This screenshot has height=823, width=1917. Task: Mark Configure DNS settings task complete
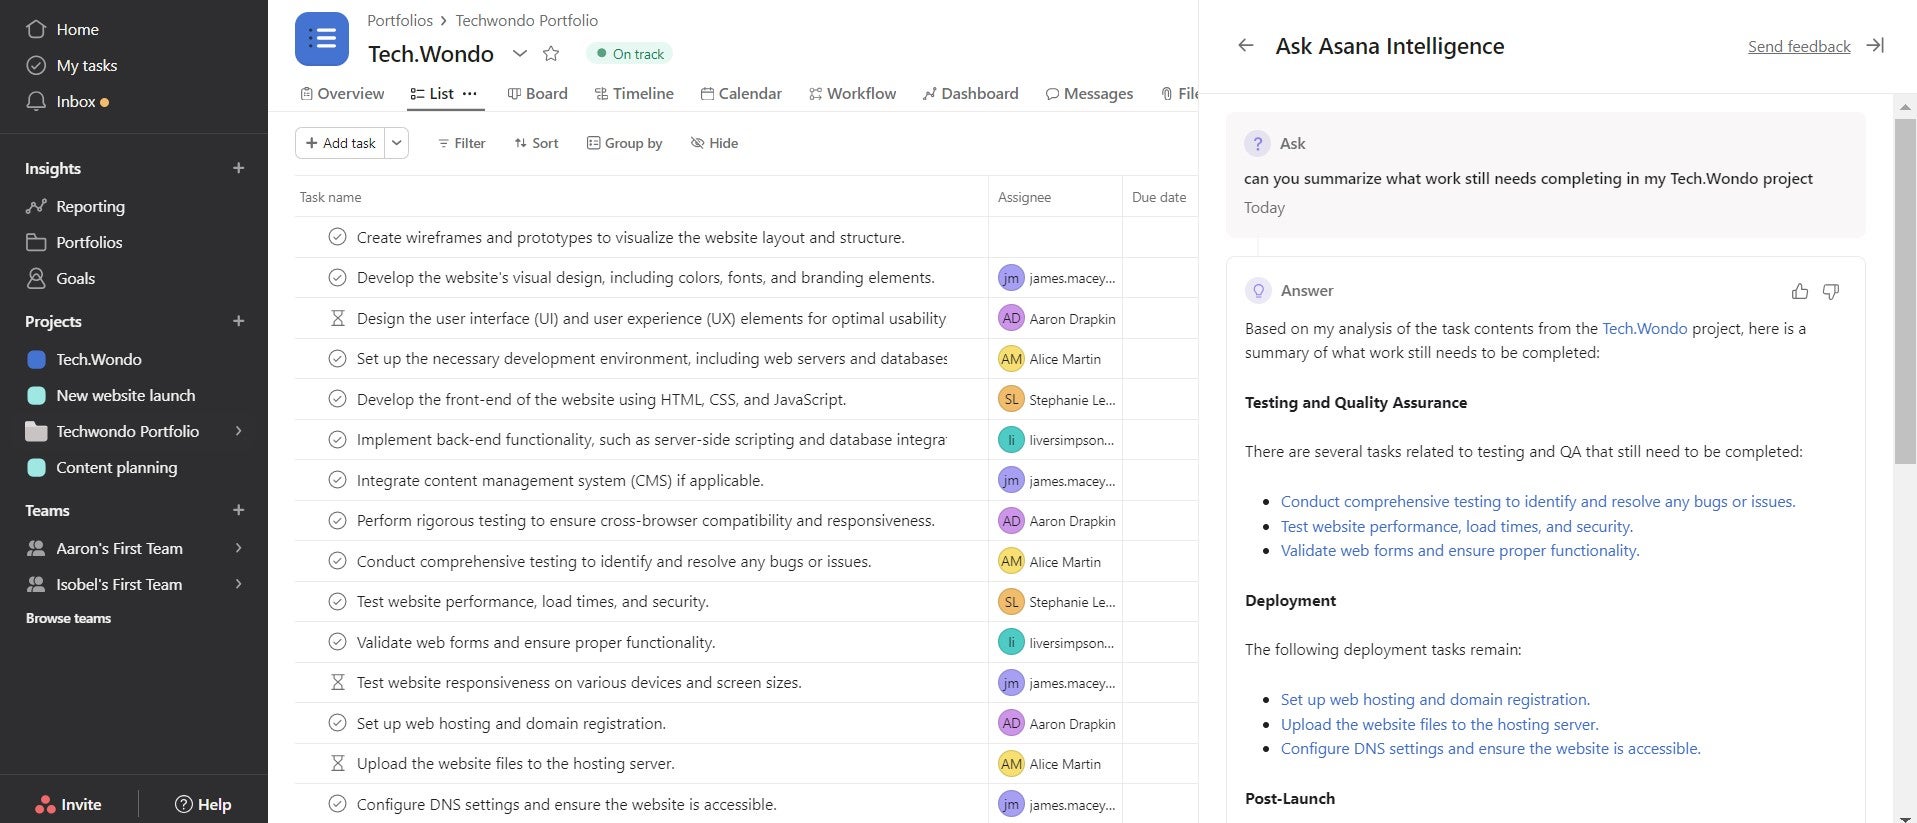click(337, 804)
